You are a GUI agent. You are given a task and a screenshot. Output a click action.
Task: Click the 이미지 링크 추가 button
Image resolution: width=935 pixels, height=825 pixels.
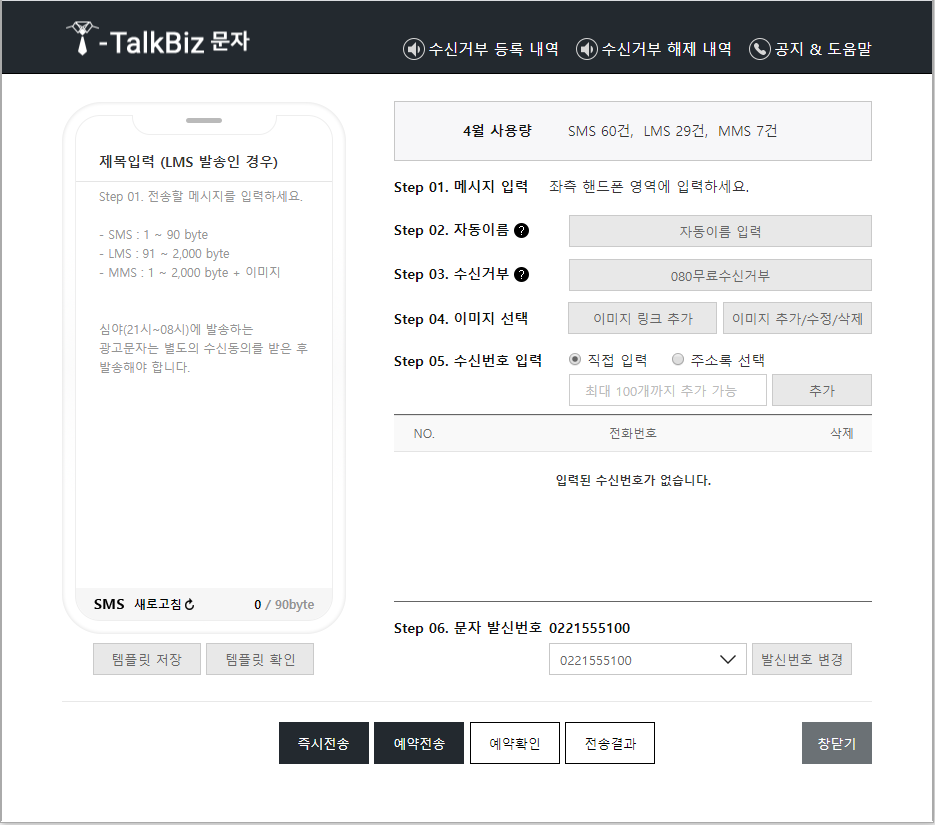point(642,318)
